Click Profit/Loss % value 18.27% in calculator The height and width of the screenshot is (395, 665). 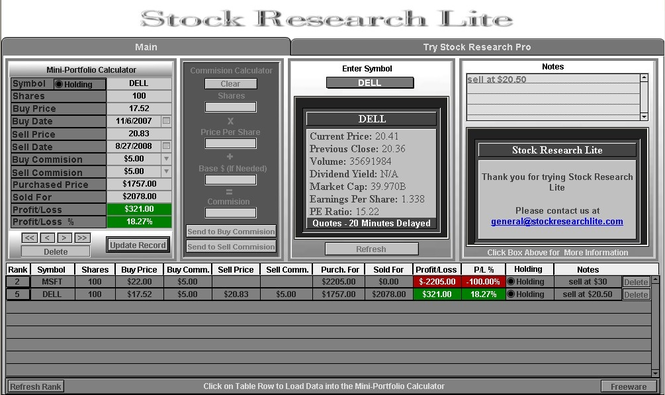139,221
